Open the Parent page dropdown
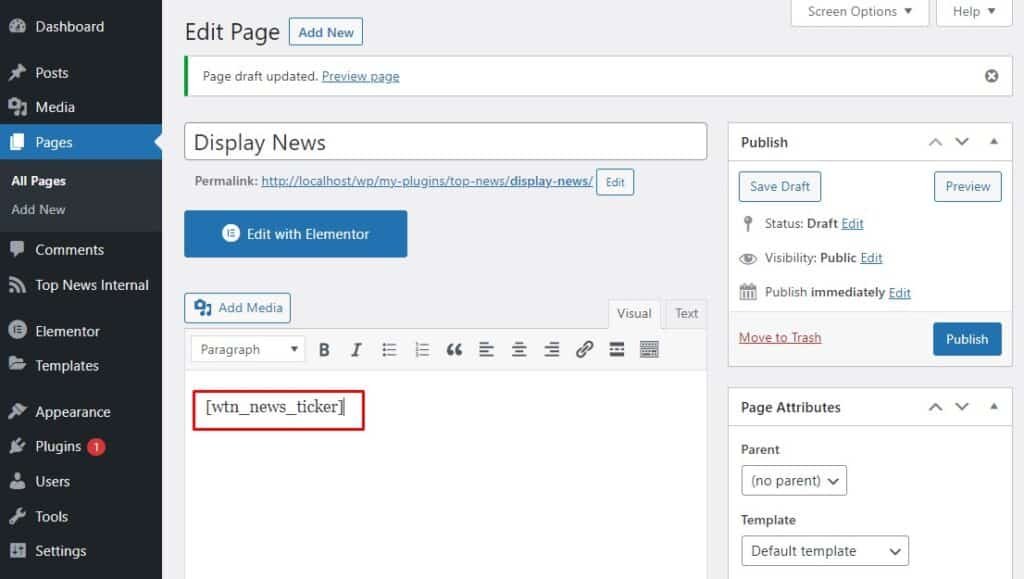This screenshot has width=1024, height=579. (794, 480)
